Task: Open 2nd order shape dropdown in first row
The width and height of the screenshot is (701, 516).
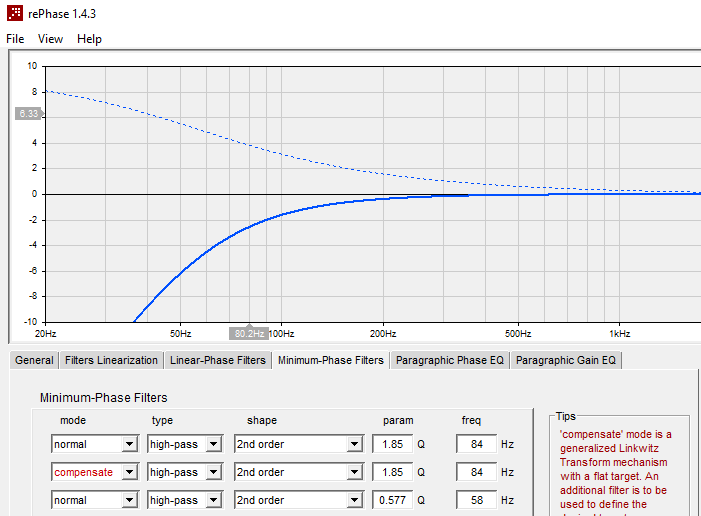Action: (355, 444)
